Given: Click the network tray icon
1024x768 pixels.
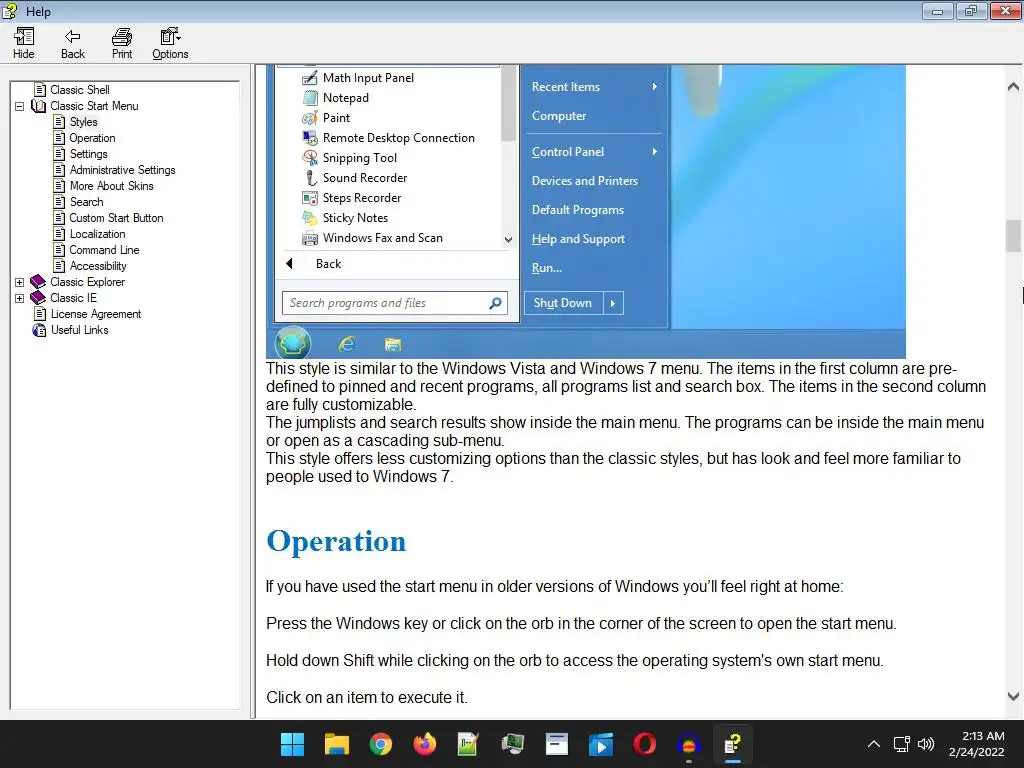Looking at the screenshot, I should tap(902, 744).
